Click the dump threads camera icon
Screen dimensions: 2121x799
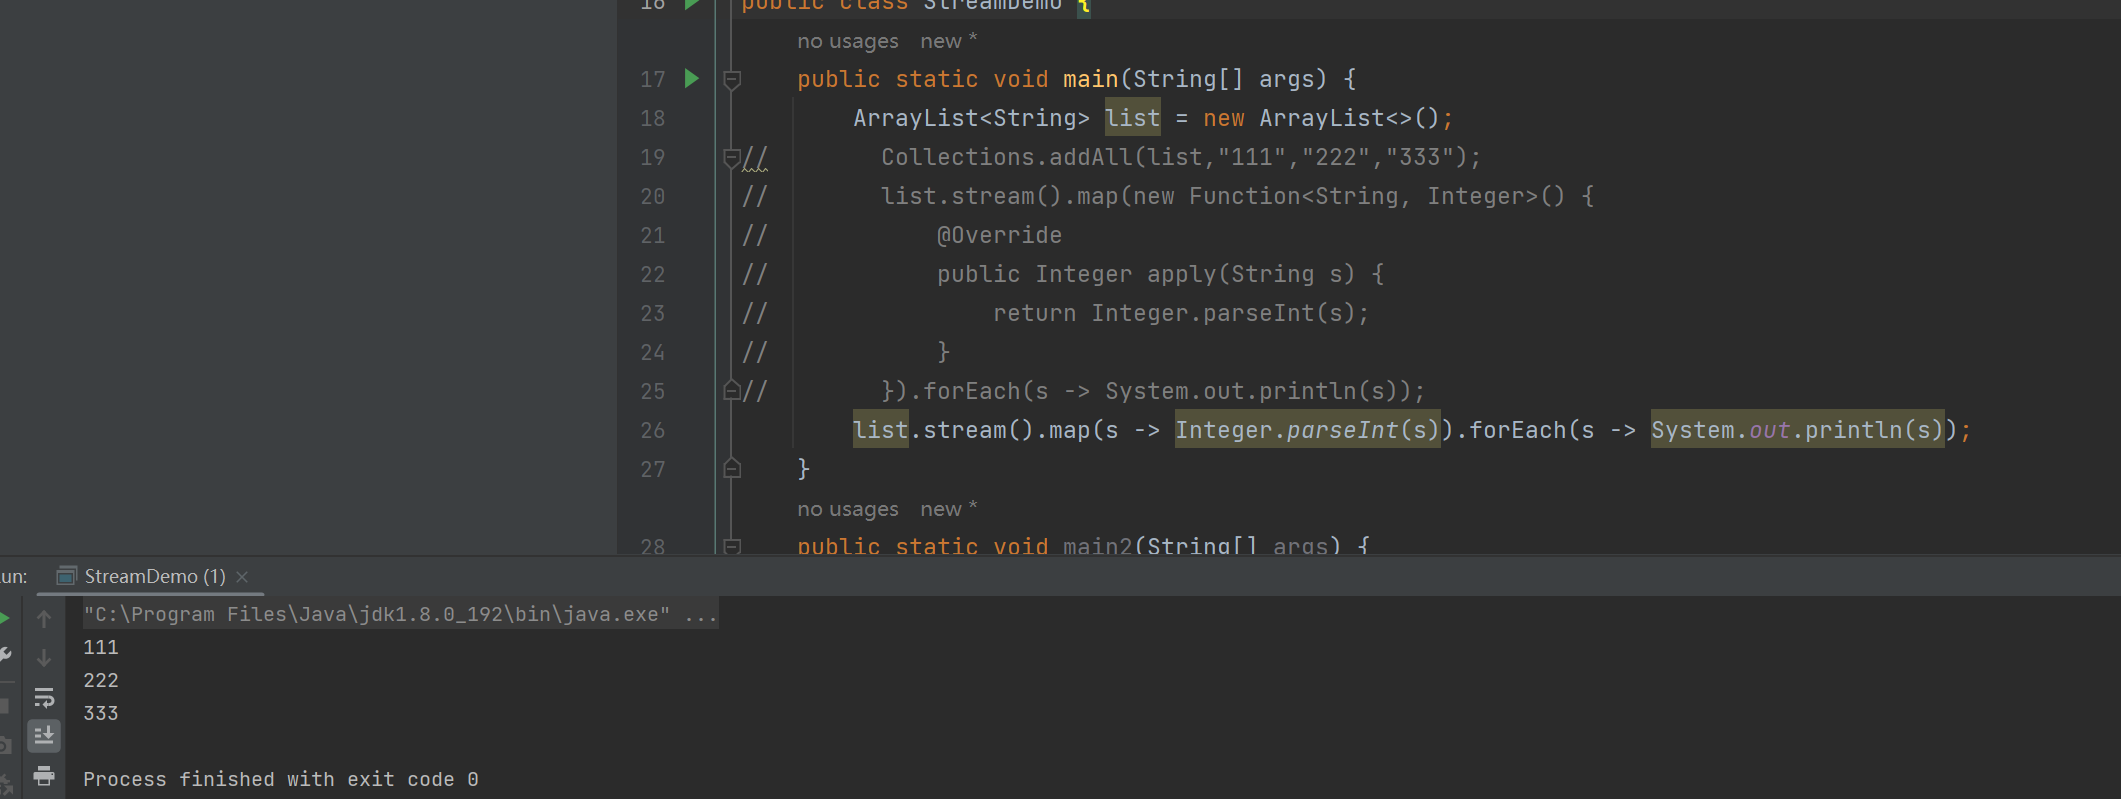coord(4,745)
